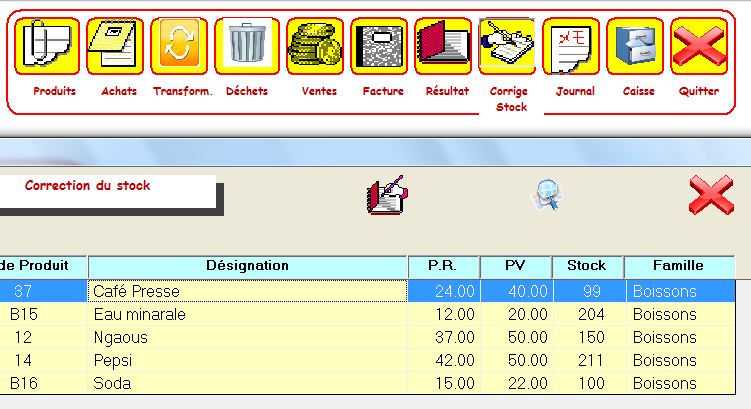Click P.R. value 12.00 cell
Image resolution: width=751 pixels, height=409 pixels.
[x=444, y=314]
